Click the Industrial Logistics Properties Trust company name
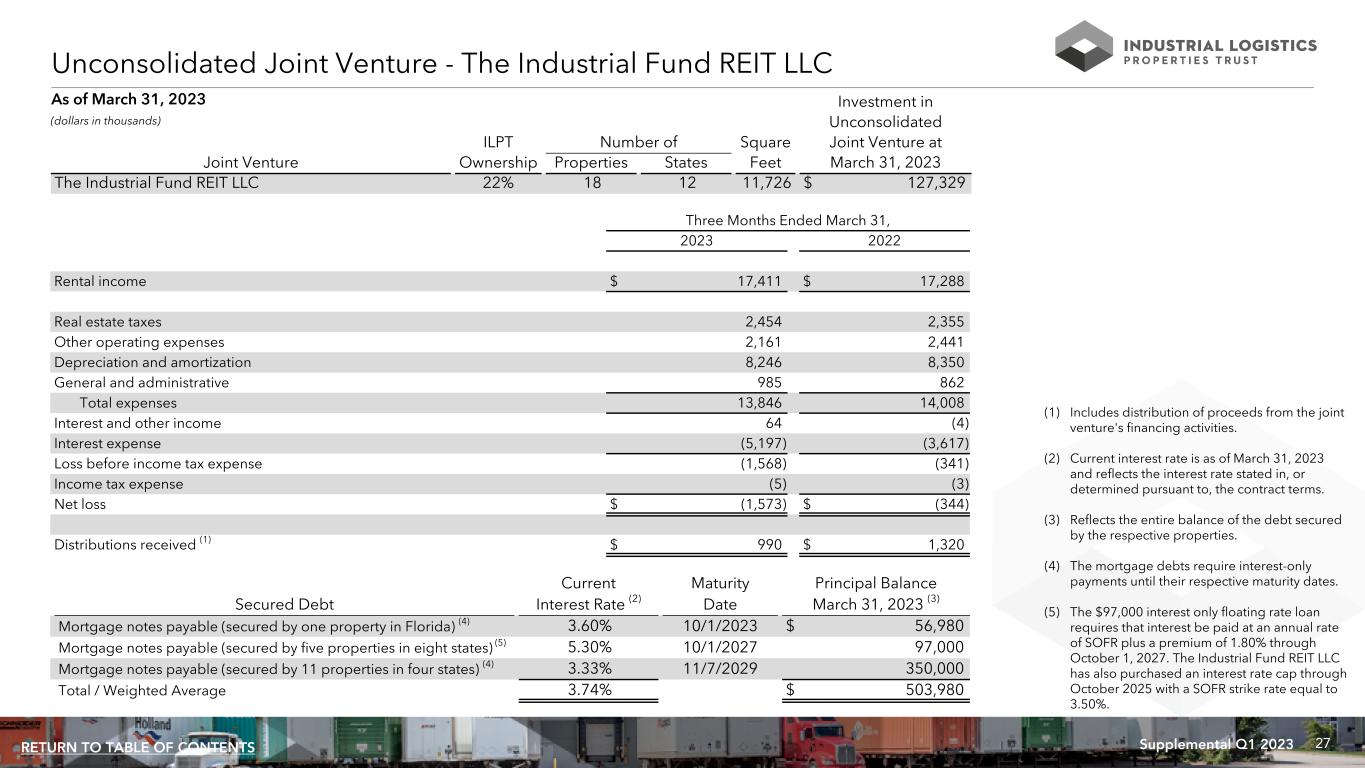 (x=1220, y=52)
